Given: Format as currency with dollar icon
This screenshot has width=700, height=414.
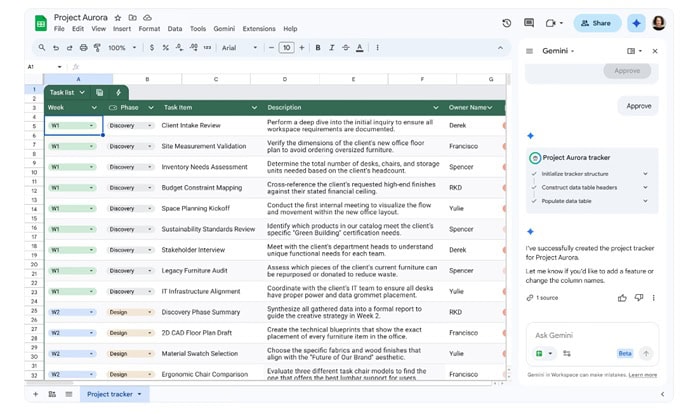Looking at the screenshot, I should (152, 48).
